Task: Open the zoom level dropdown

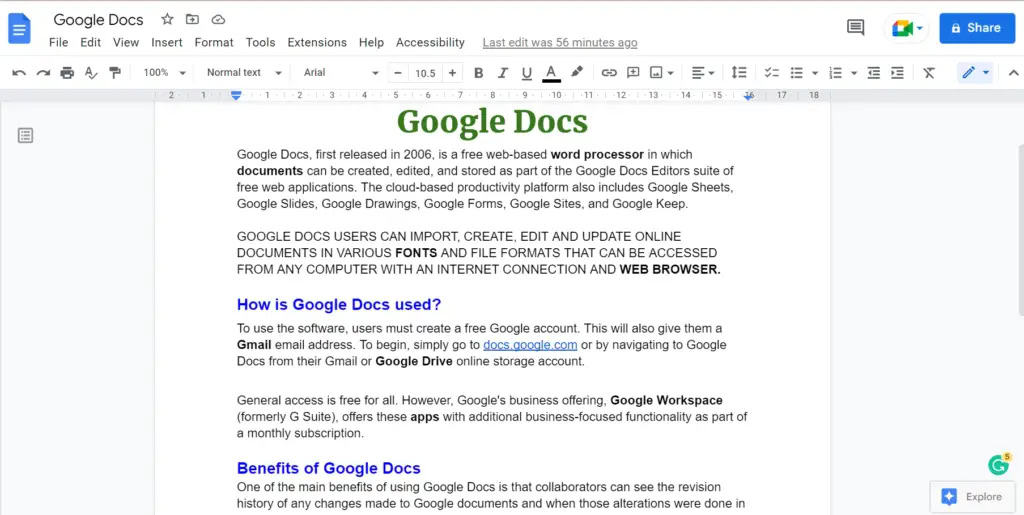Action: tap(165, 72)
